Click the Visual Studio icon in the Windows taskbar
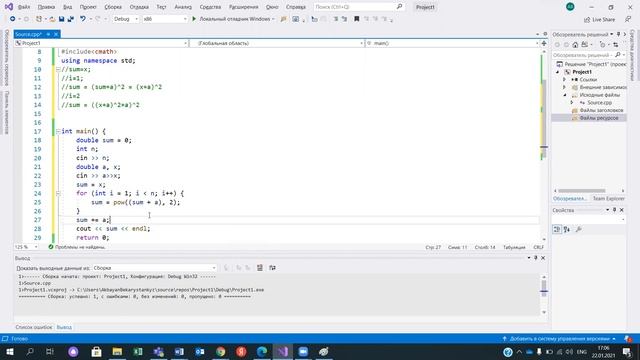The width and height of the screenshot is (640, 360). coord(282,351)
